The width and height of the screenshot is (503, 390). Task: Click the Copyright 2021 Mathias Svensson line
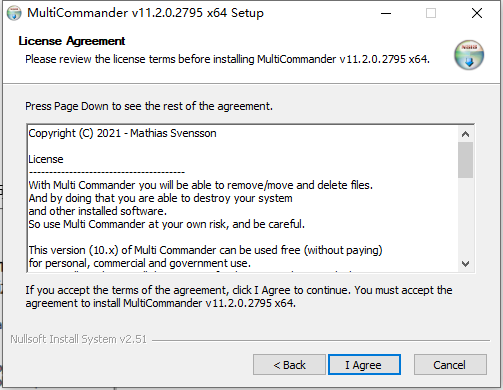pos(122,133)
